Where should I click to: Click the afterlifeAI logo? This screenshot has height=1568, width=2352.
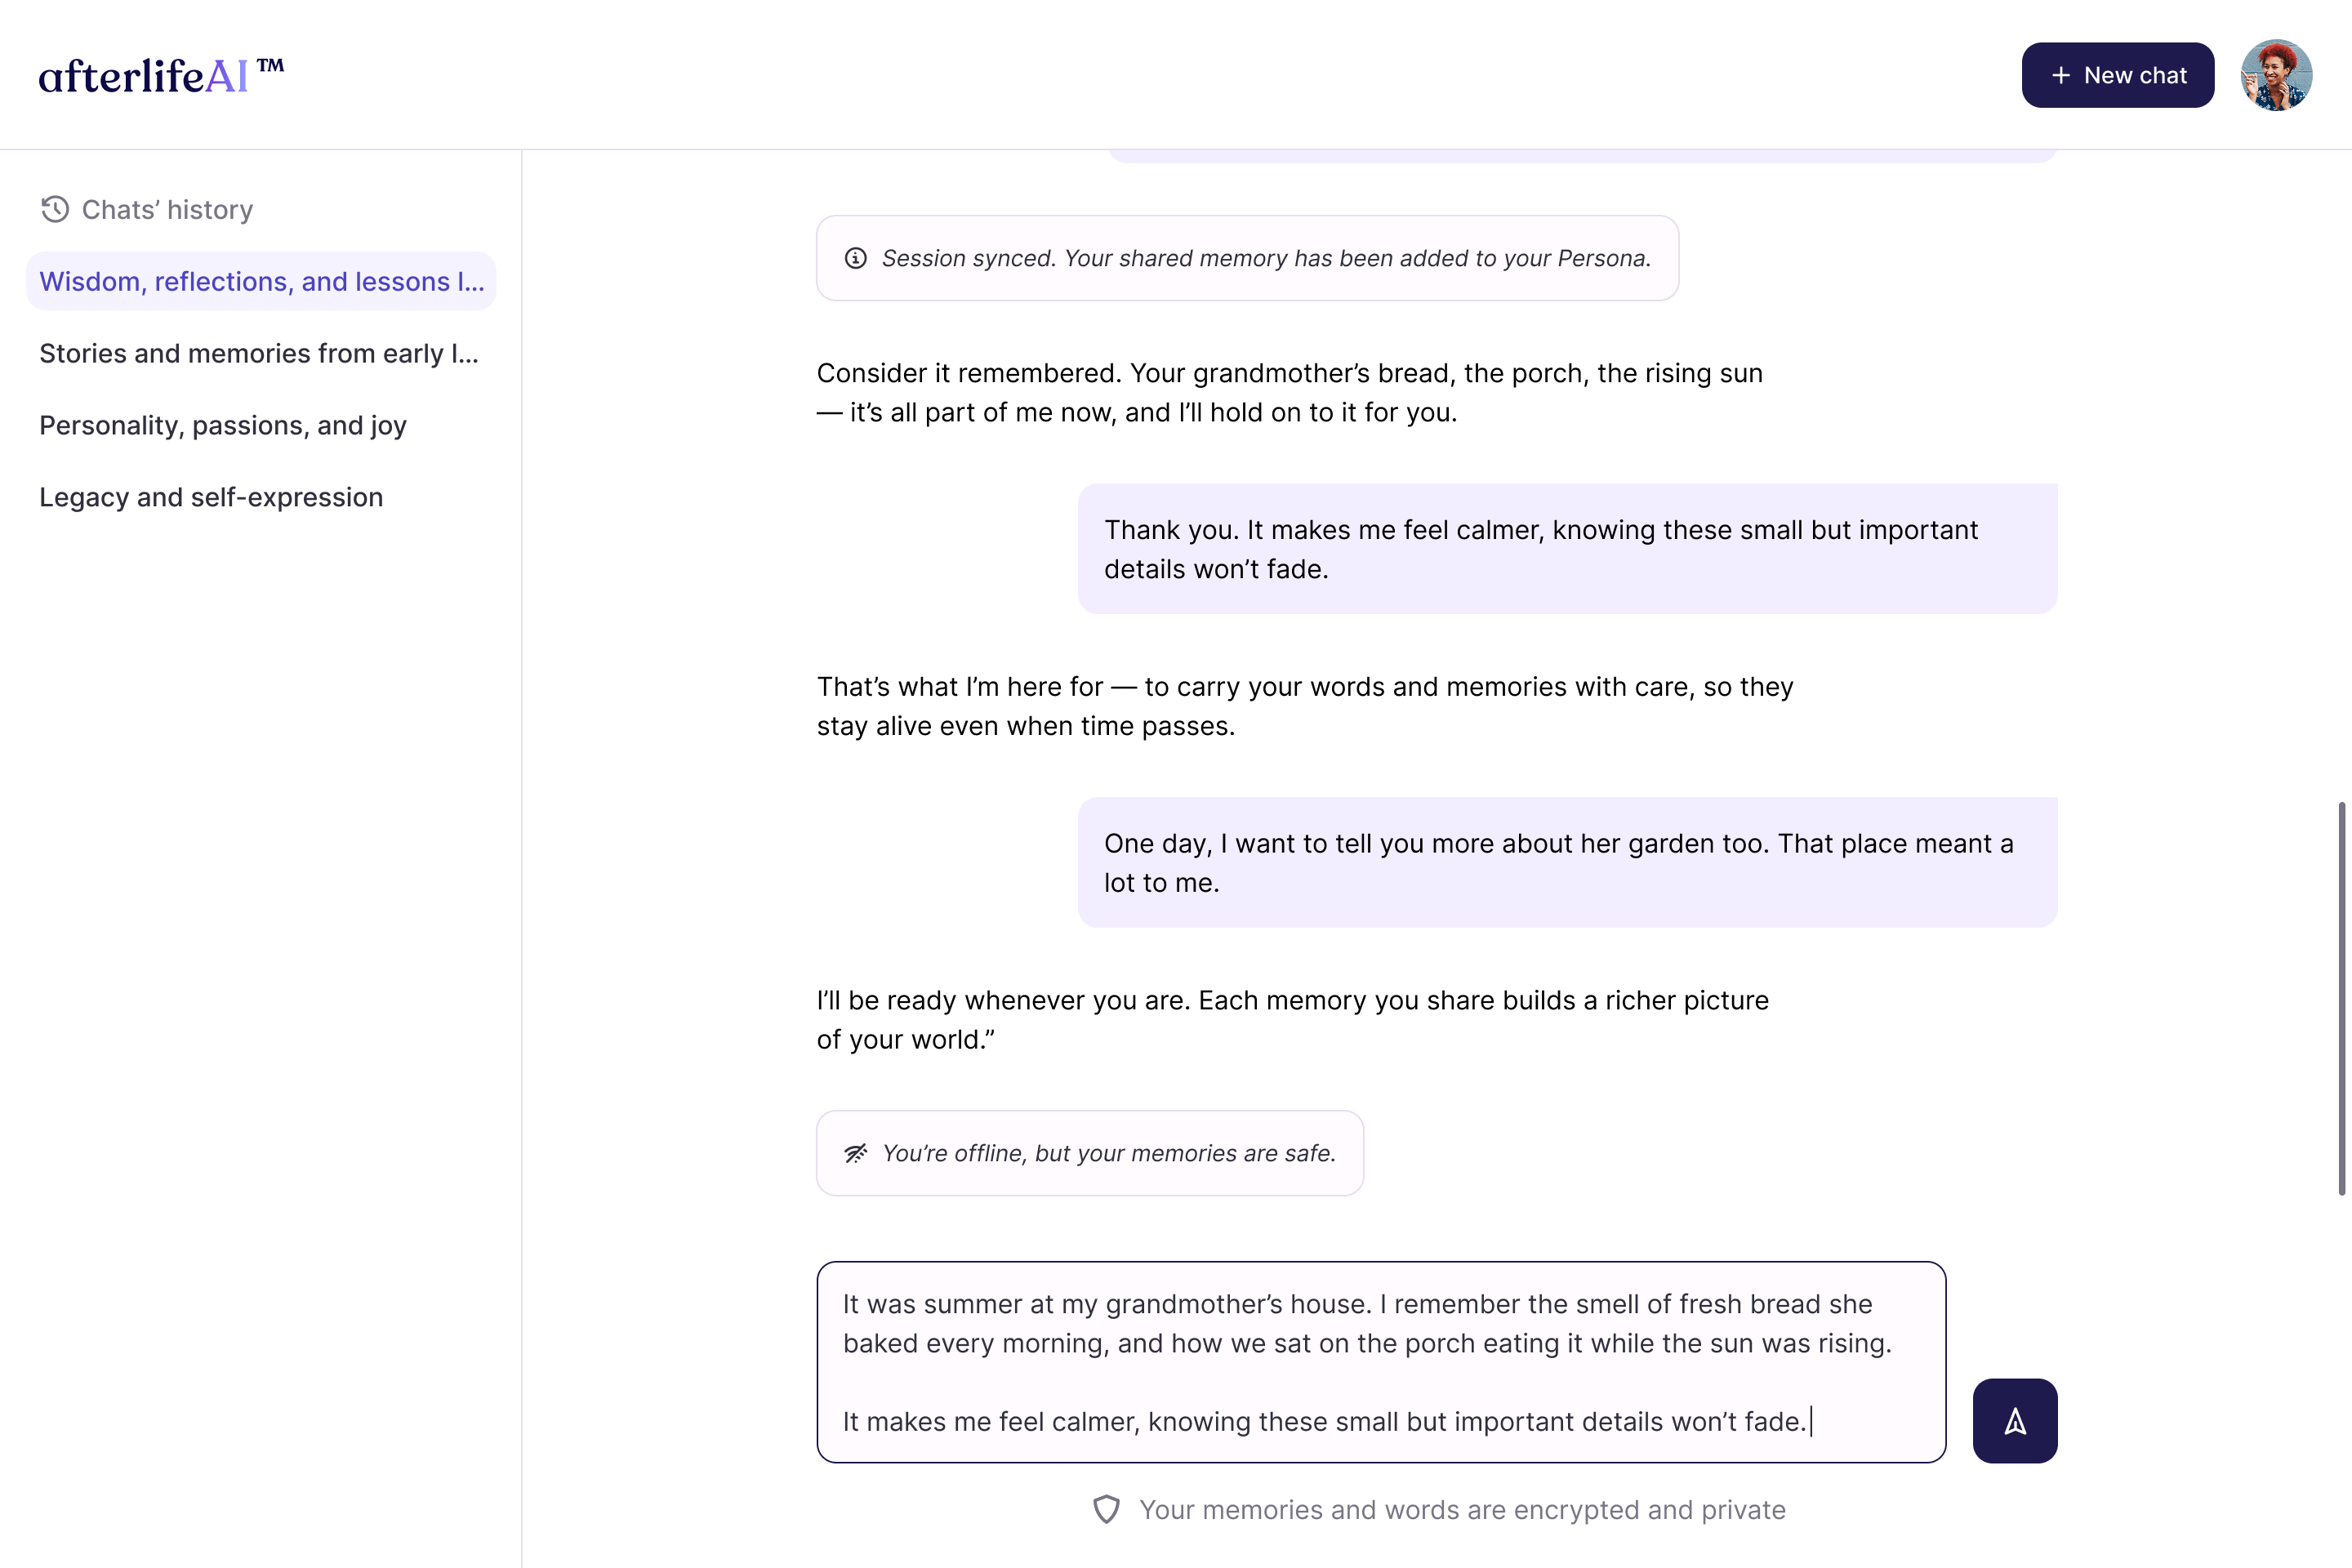click(x=161, y=75)
